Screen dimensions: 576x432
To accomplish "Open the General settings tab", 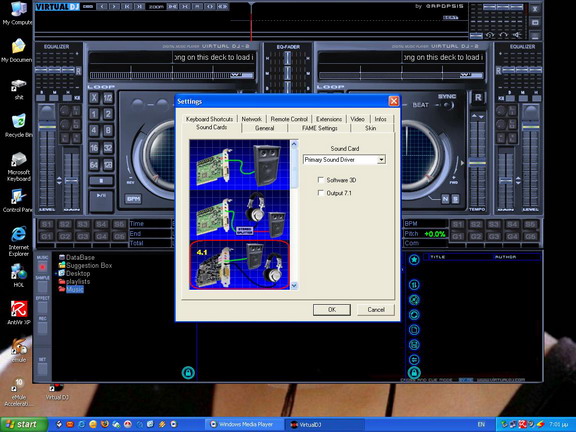I will pos(264,128).
